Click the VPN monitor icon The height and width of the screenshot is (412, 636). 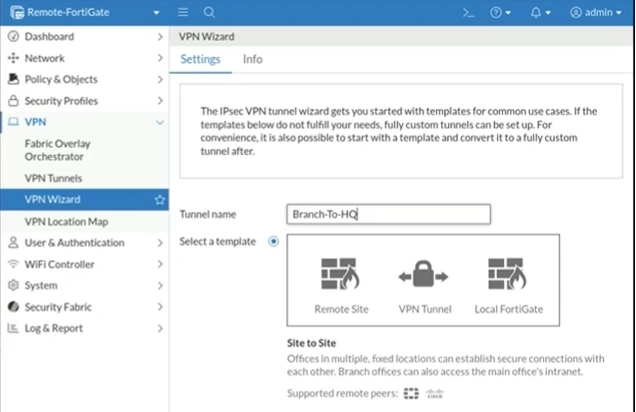click(x=13, y=122)
